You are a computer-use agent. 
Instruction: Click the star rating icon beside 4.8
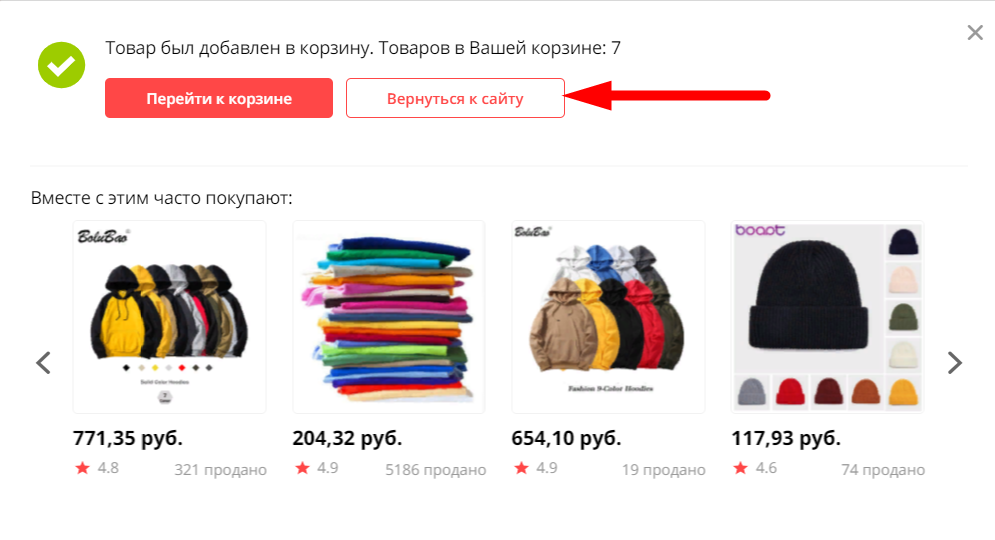point(82,468)
